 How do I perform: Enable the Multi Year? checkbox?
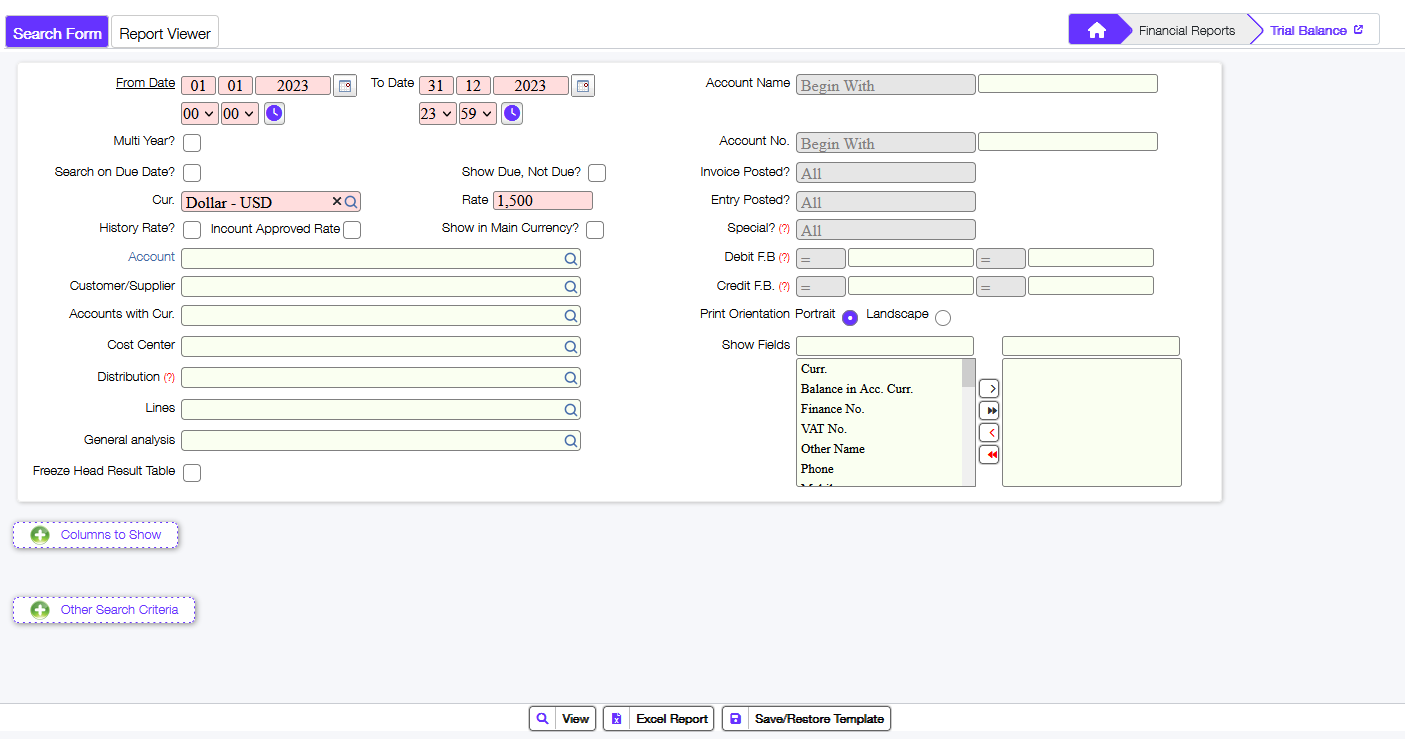coord(192,143)
